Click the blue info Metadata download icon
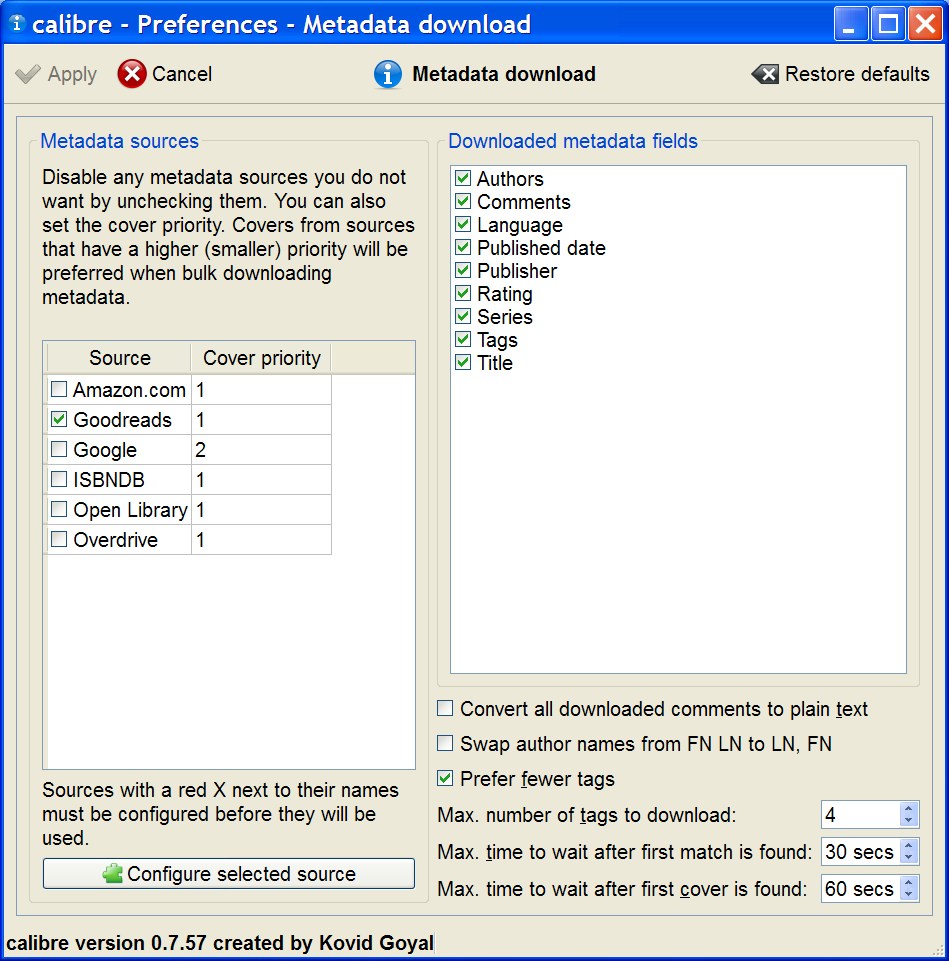This screenshot has width=949, height=961. tap(387, 74)
